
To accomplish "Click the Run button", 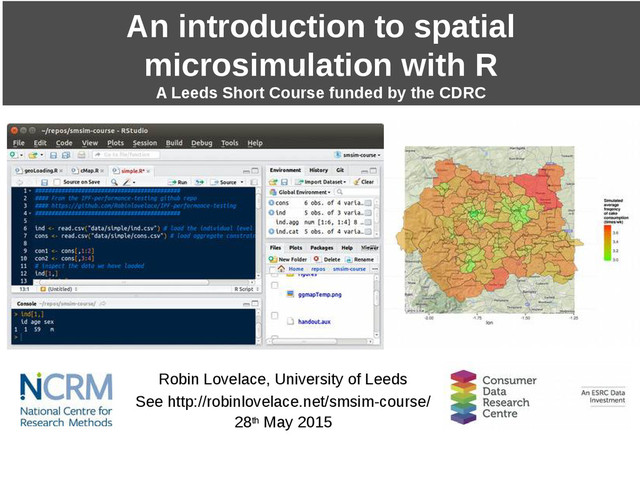I will point(178,182).
